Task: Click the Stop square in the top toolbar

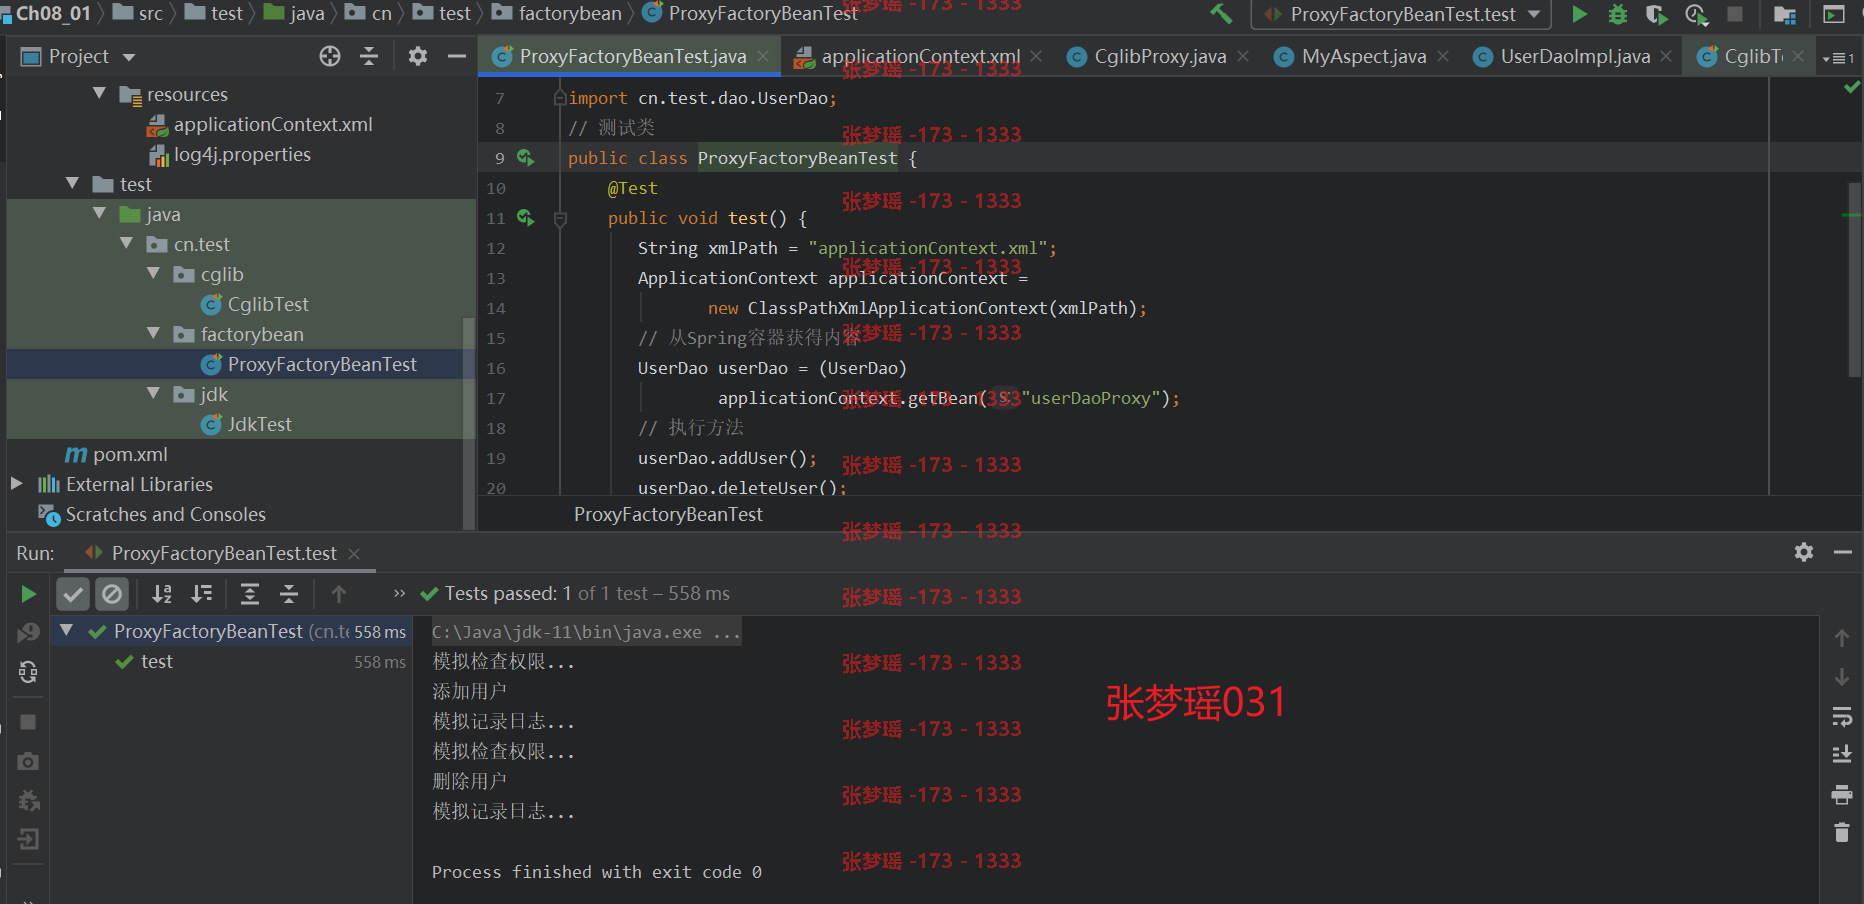Action: pyautogui.click(x=1735, y=14)
